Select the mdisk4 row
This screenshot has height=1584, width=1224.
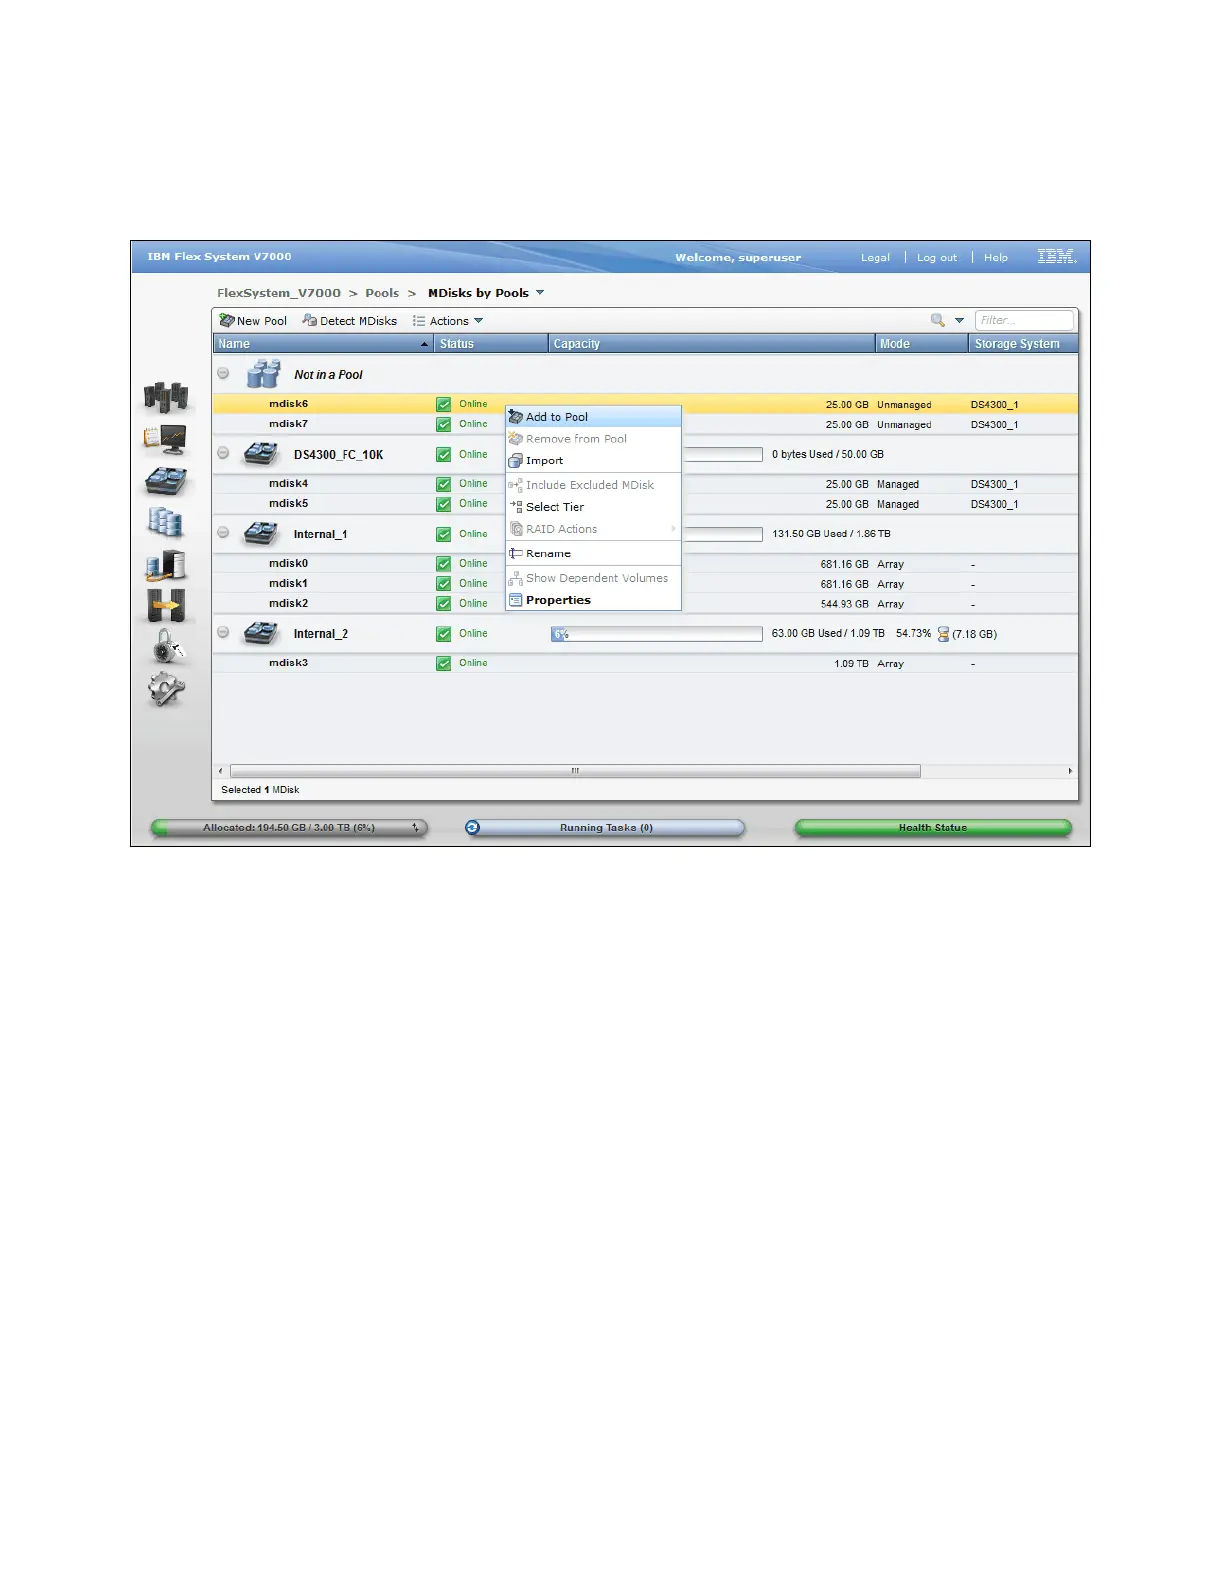click(645, 484)
